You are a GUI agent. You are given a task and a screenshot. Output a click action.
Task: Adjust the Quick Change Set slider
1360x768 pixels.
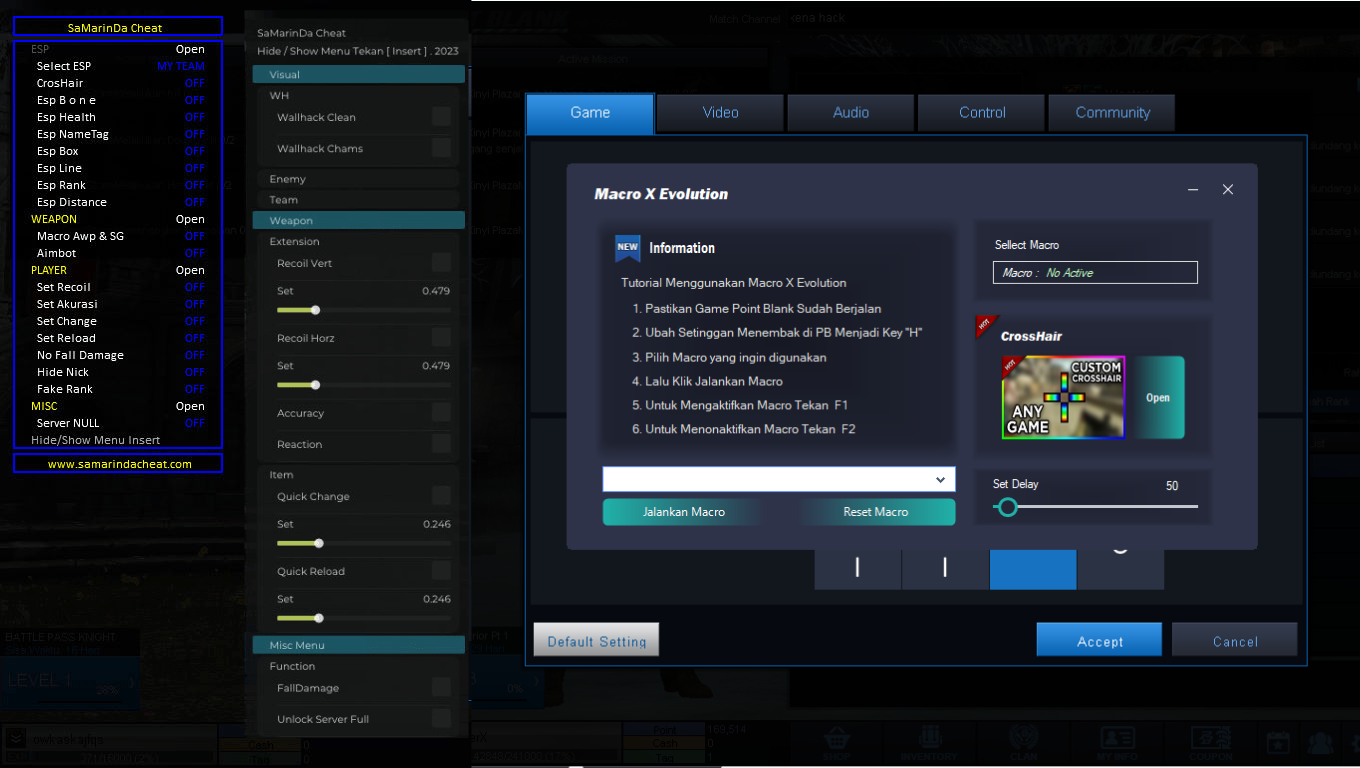click(x=363, y=543)
